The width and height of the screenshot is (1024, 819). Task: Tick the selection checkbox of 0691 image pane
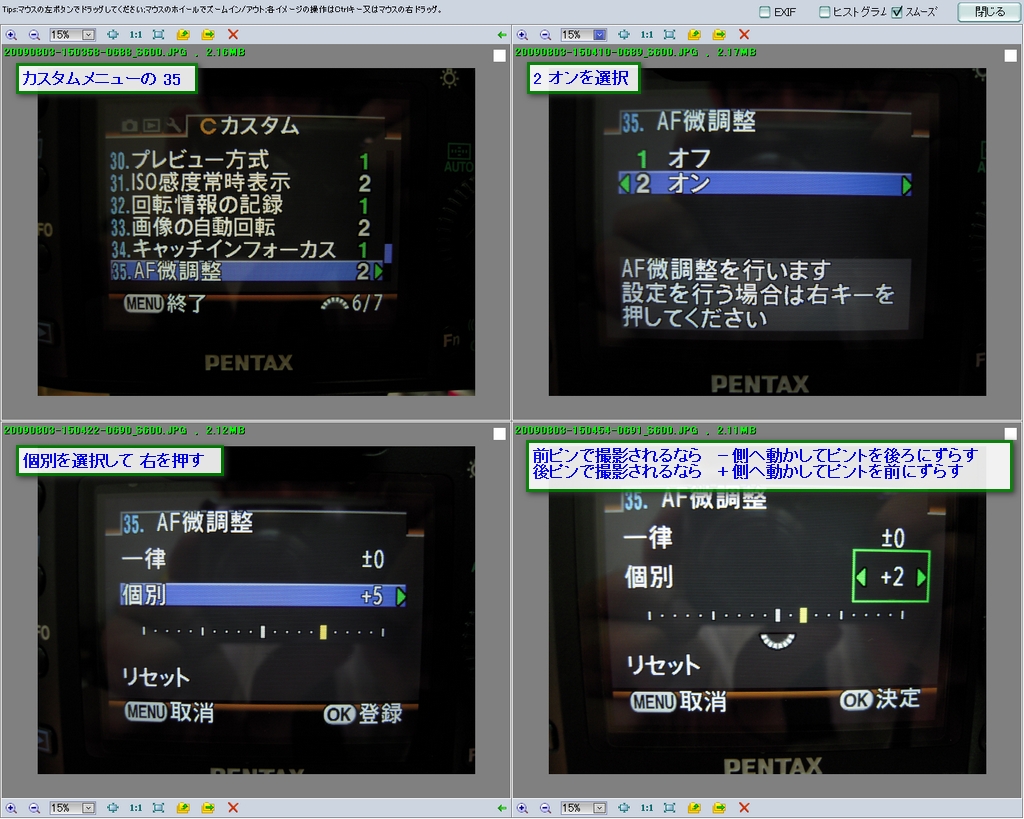pos(1010,434)
